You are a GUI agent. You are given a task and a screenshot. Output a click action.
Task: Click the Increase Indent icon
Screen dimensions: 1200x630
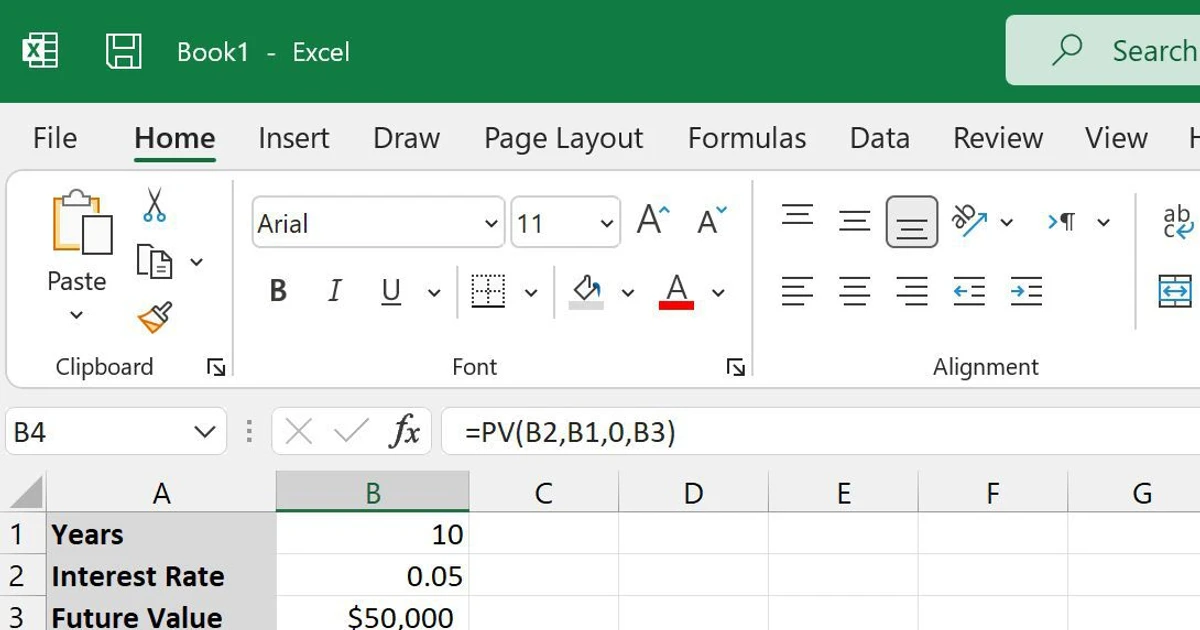click(1026, 291)
